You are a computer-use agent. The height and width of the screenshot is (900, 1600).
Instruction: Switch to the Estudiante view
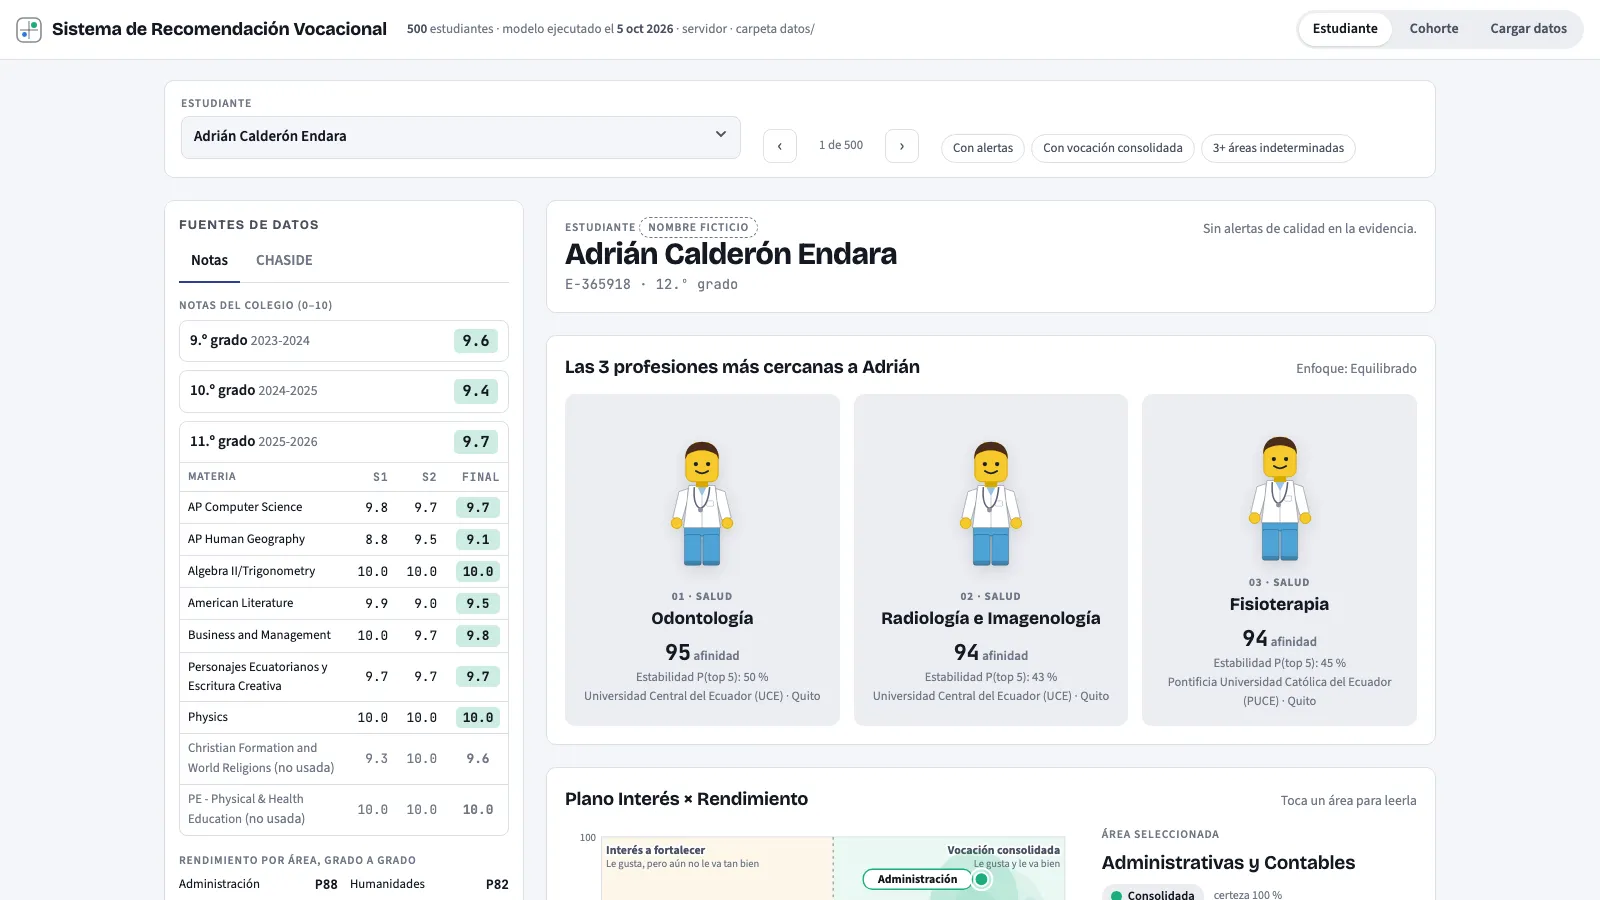1345,29
